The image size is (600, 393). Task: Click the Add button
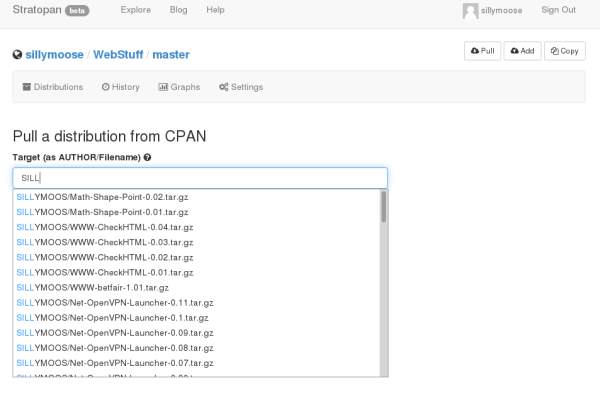click(x=522, y=51)
